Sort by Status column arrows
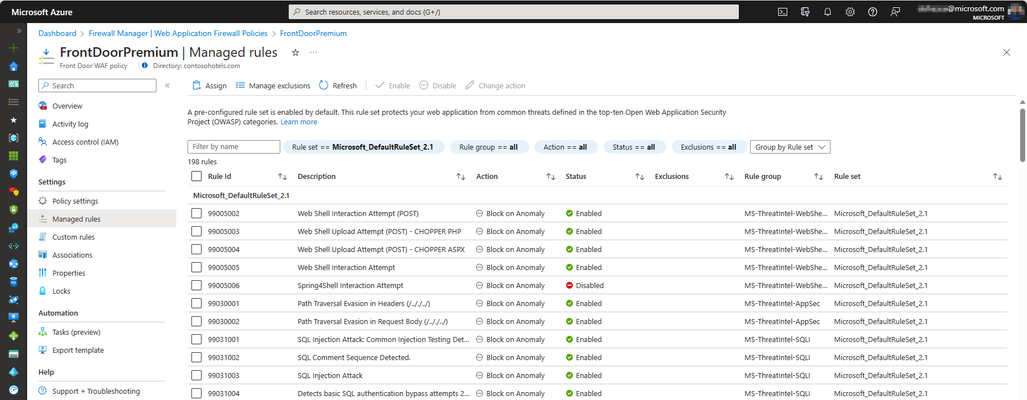The height and width of the screenshot is (400, 1027). [x=640, y=177]
